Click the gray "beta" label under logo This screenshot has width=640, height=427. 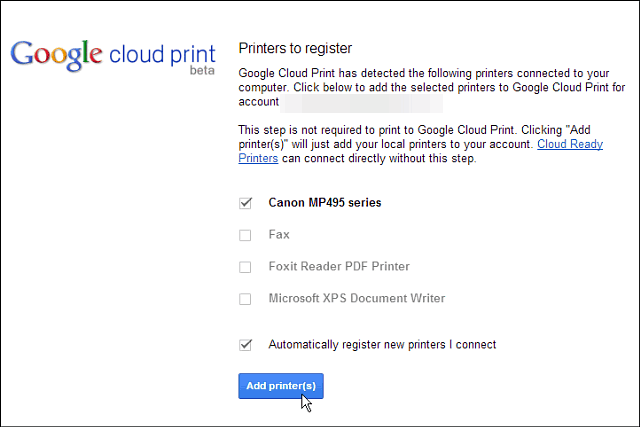click(x=202, y=70)
